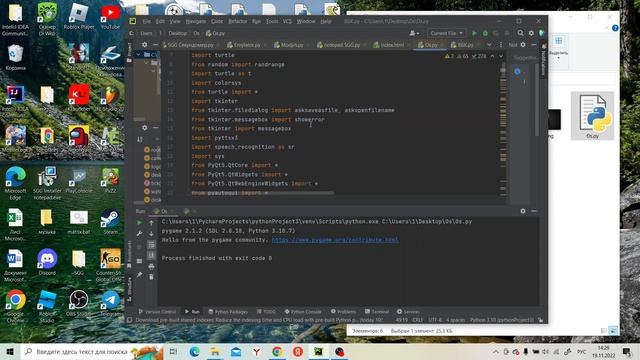Open TODO tool window
The image size is (640, 360).
(266, 311)
